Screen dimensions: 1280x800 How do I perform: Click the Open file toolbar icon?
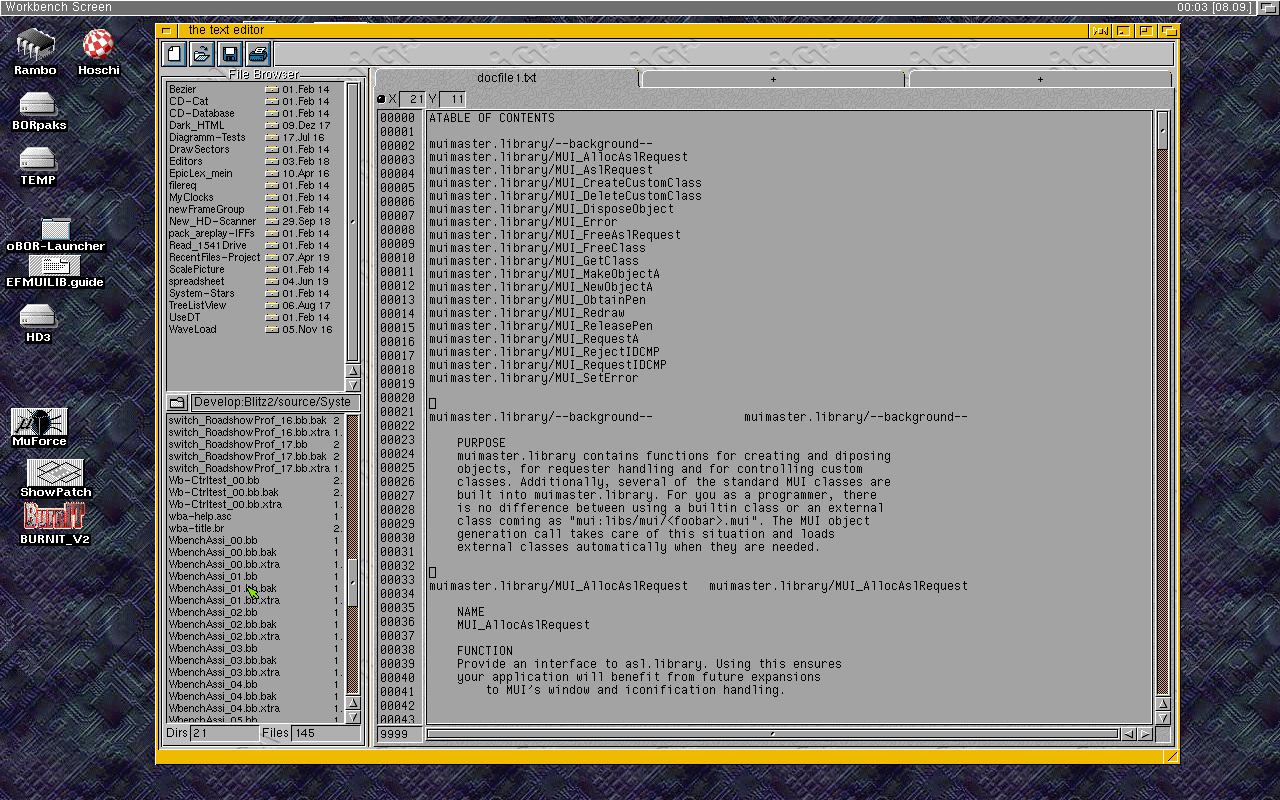click(x=202, y=54)
